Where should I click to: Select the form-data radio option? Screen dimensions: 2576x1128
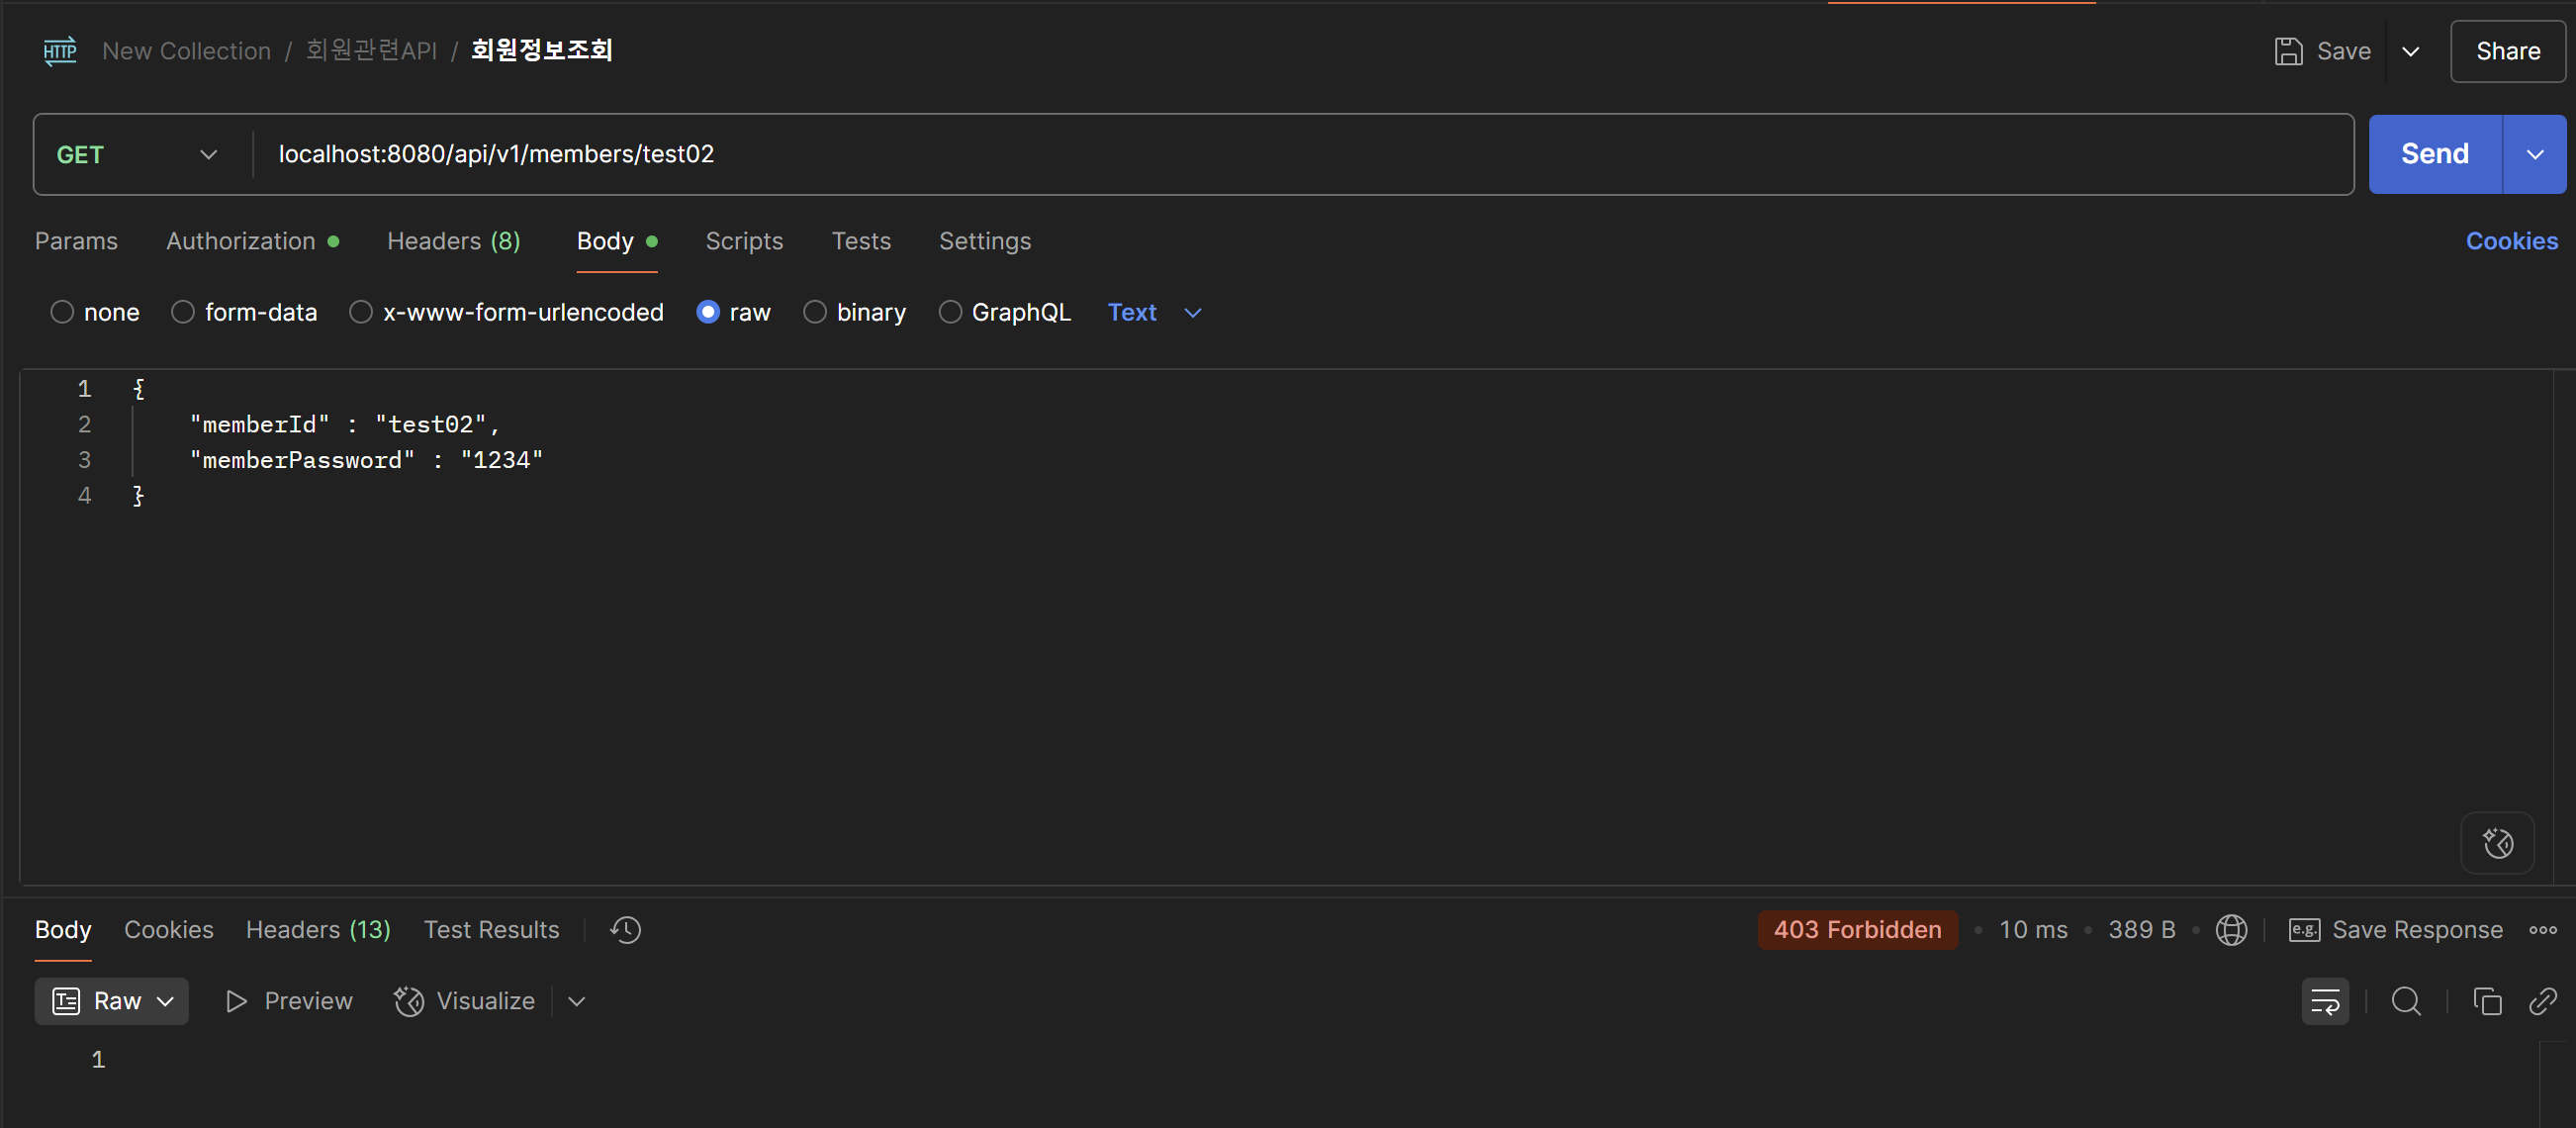pos(183,312)
